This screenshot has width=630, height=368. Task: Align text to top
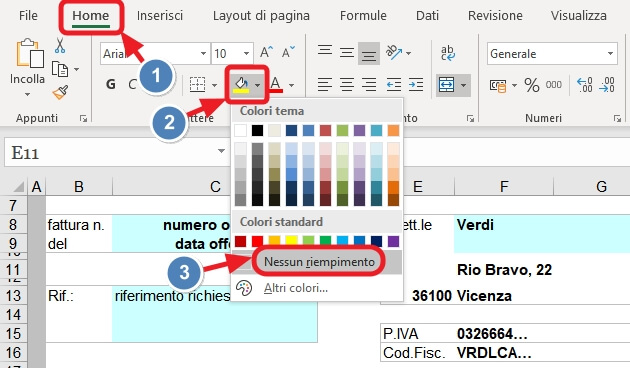click(325, 51)
